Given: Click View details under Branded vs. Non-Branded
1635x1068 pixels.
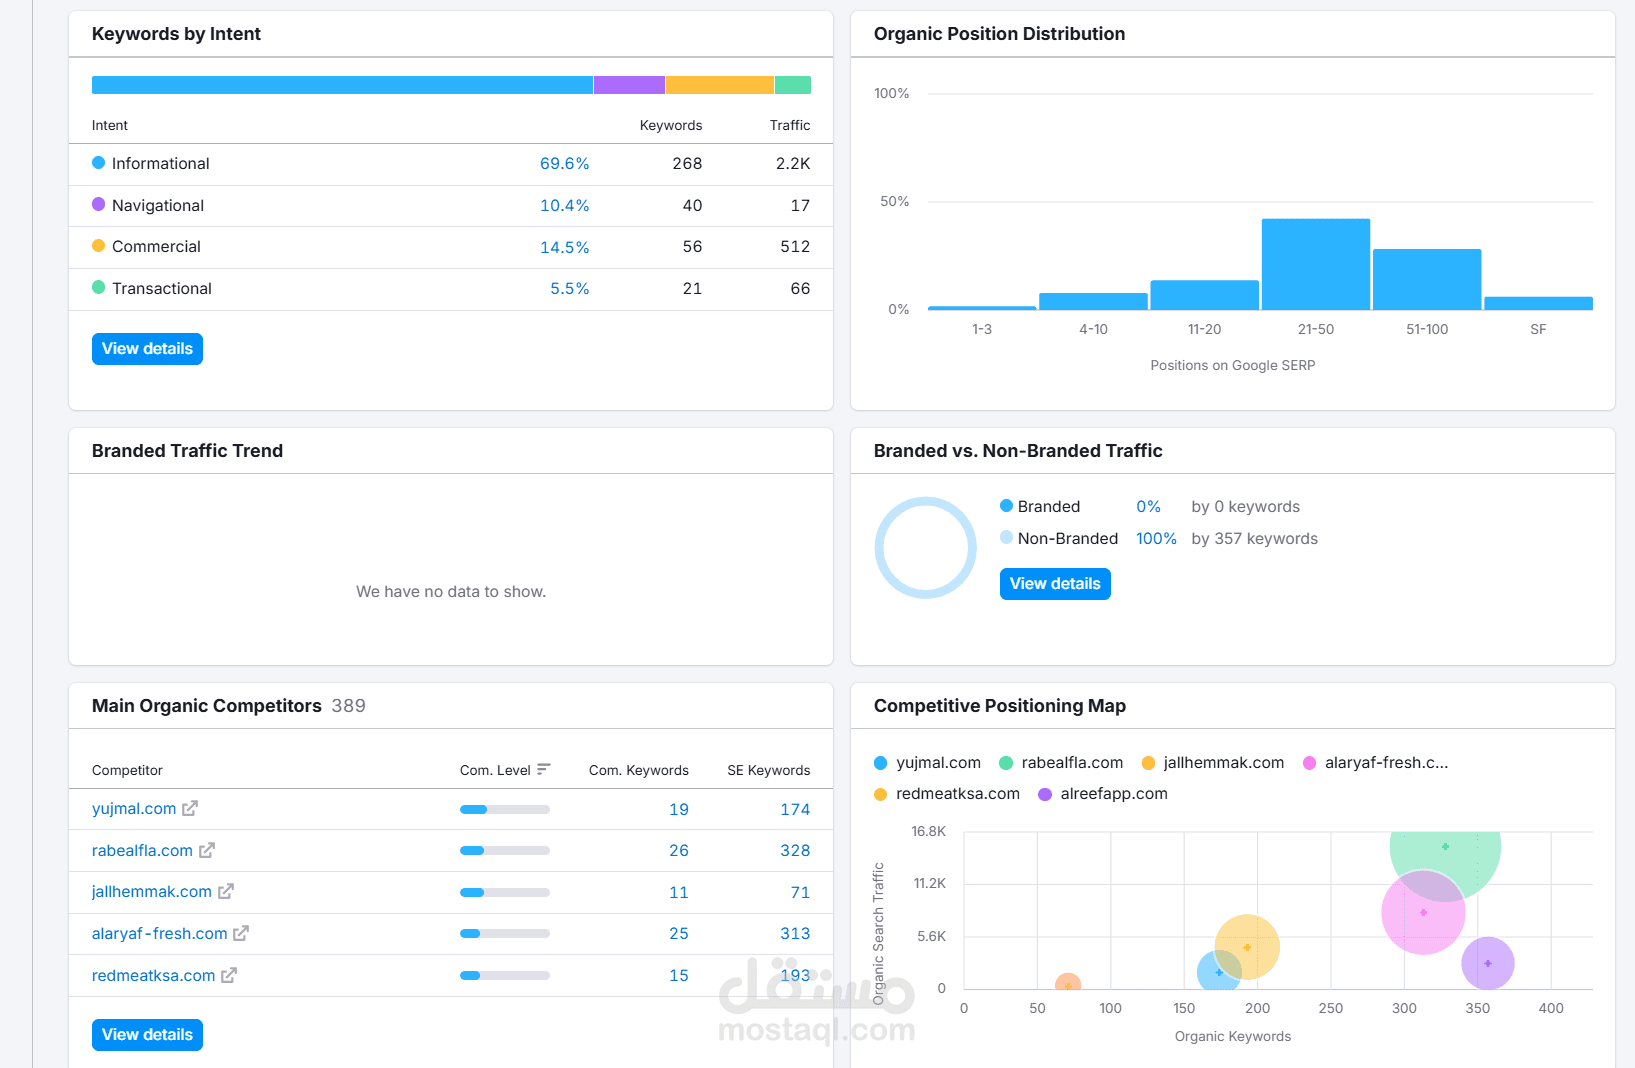Looking at the screenshot, I should (x=1055, y=584).
